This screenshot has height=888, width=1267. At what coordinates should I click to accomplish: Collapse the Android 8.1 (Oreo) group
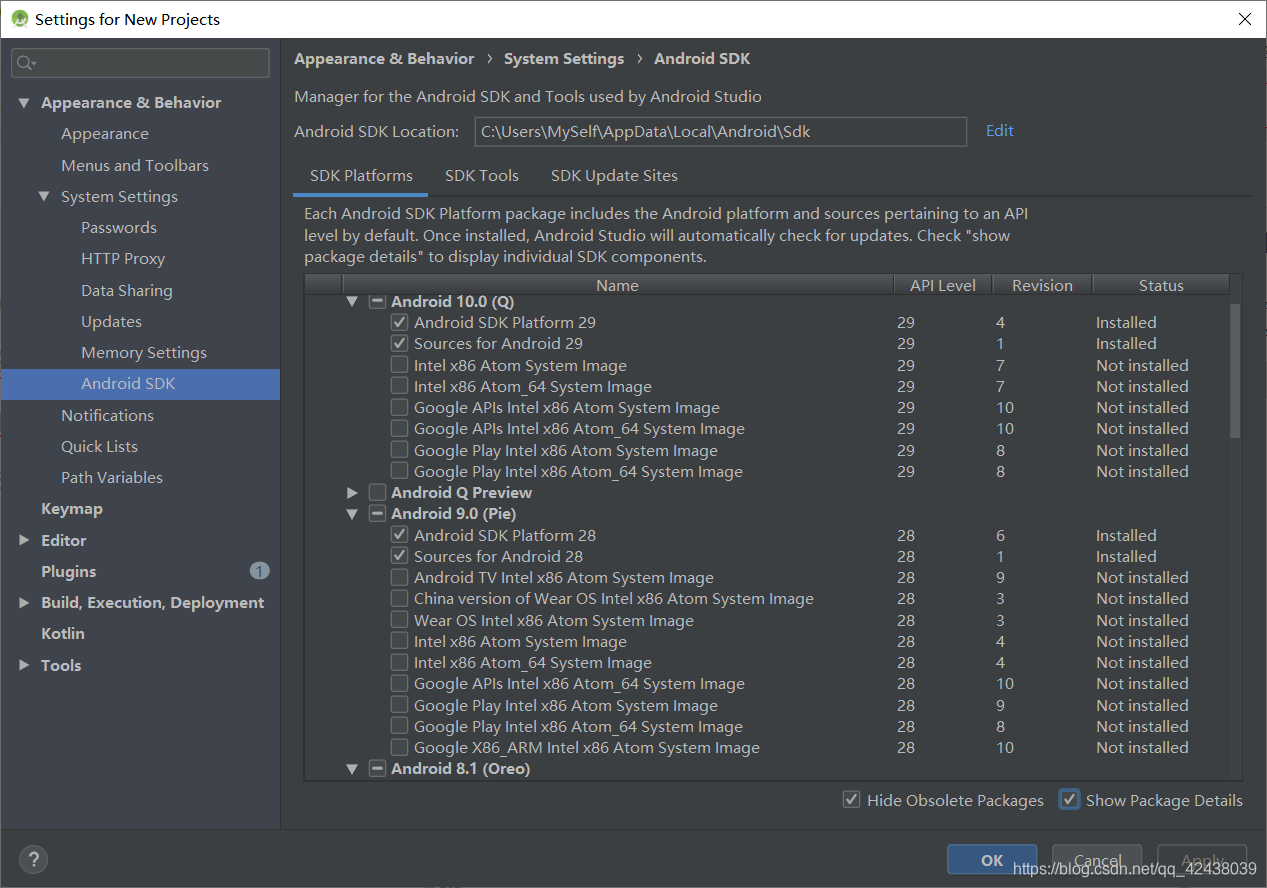pos(352,769)
